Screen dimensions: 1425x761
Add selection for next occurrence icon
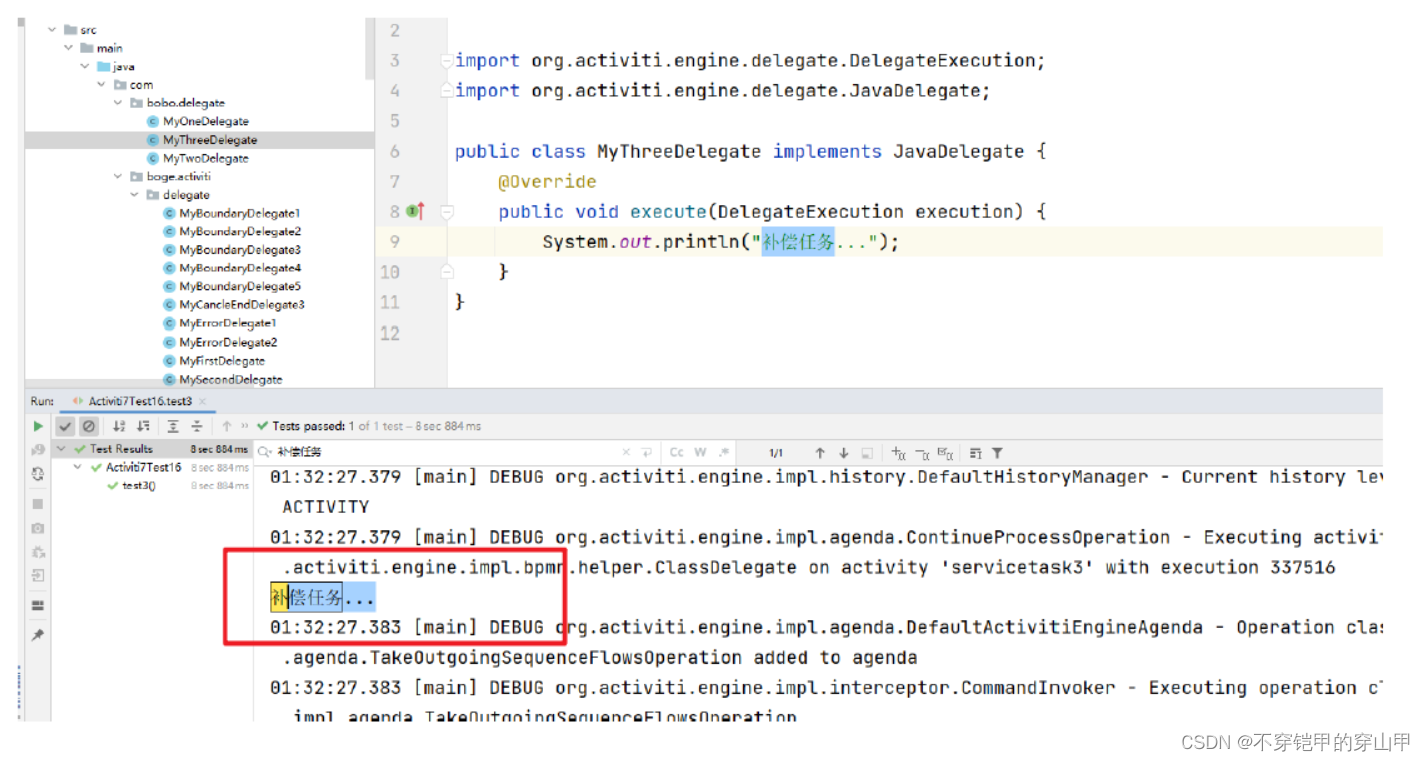tap(898, 453)
